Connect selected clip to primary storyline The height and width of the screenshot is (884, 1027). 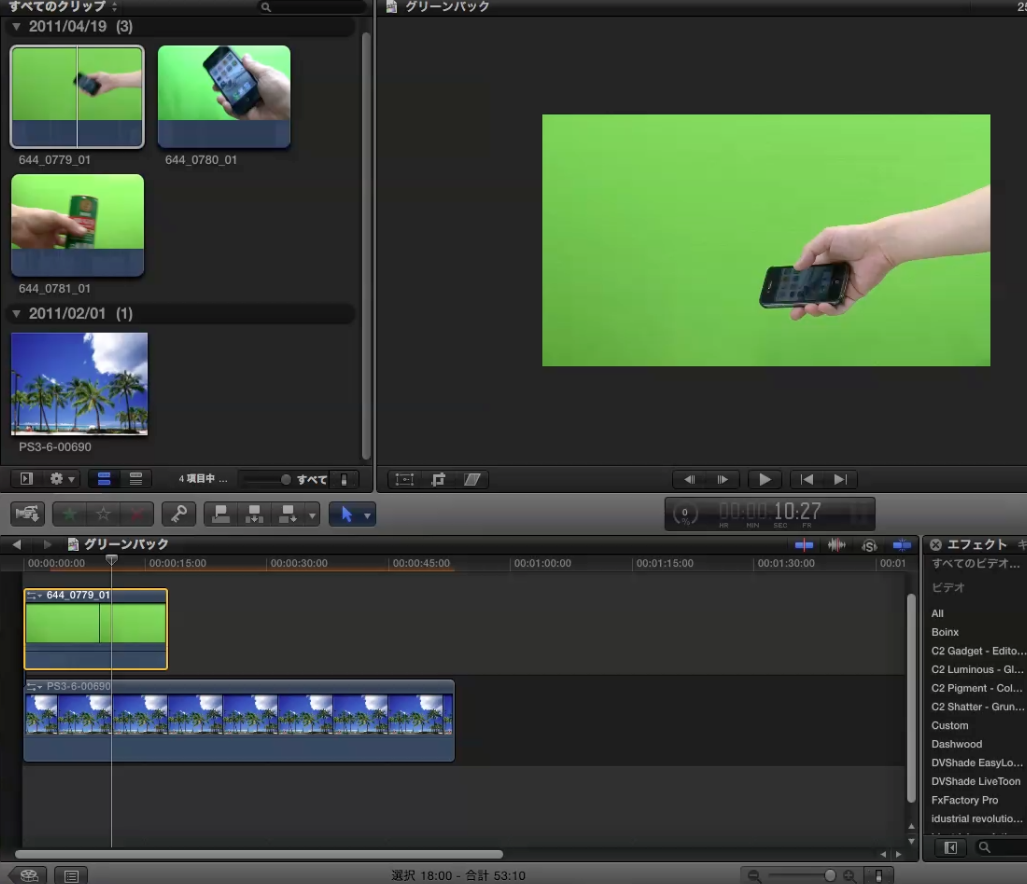[221, 515]
